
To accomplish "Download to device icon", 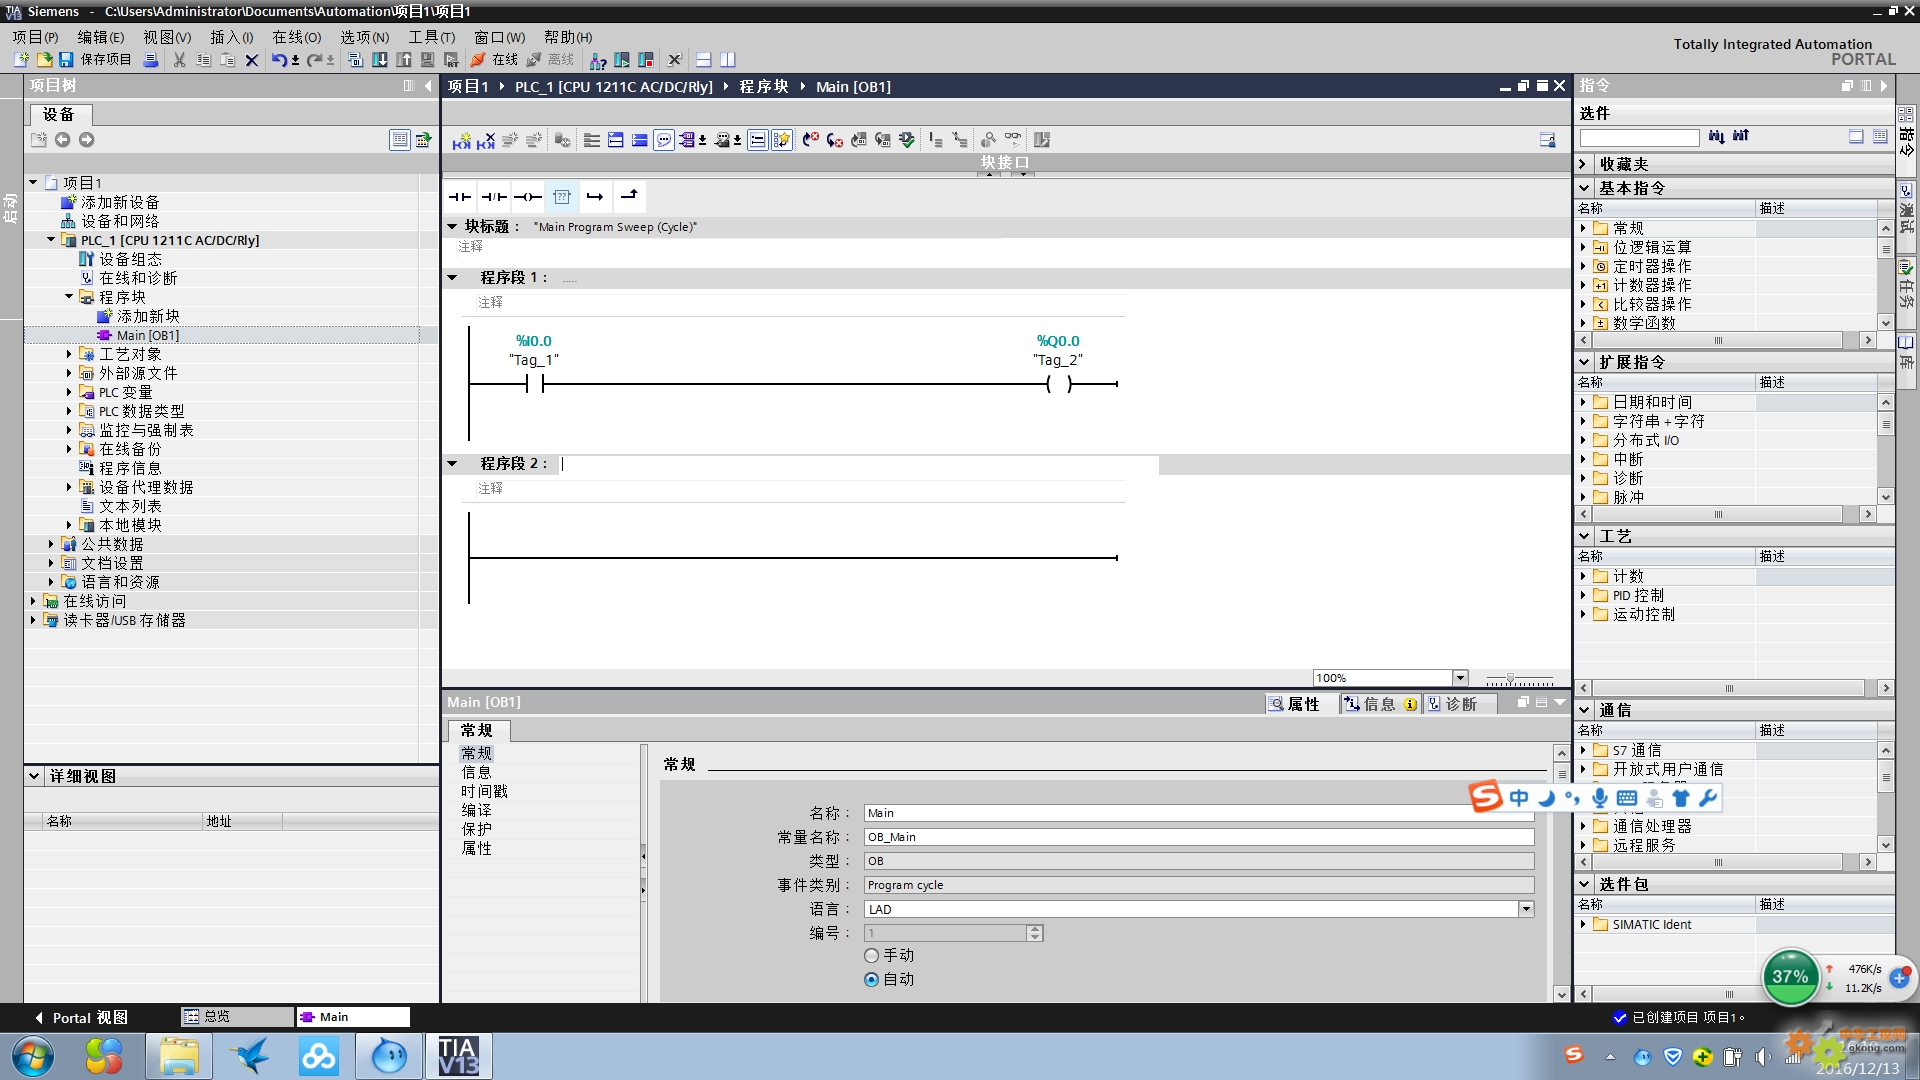I will click(380, 60).
